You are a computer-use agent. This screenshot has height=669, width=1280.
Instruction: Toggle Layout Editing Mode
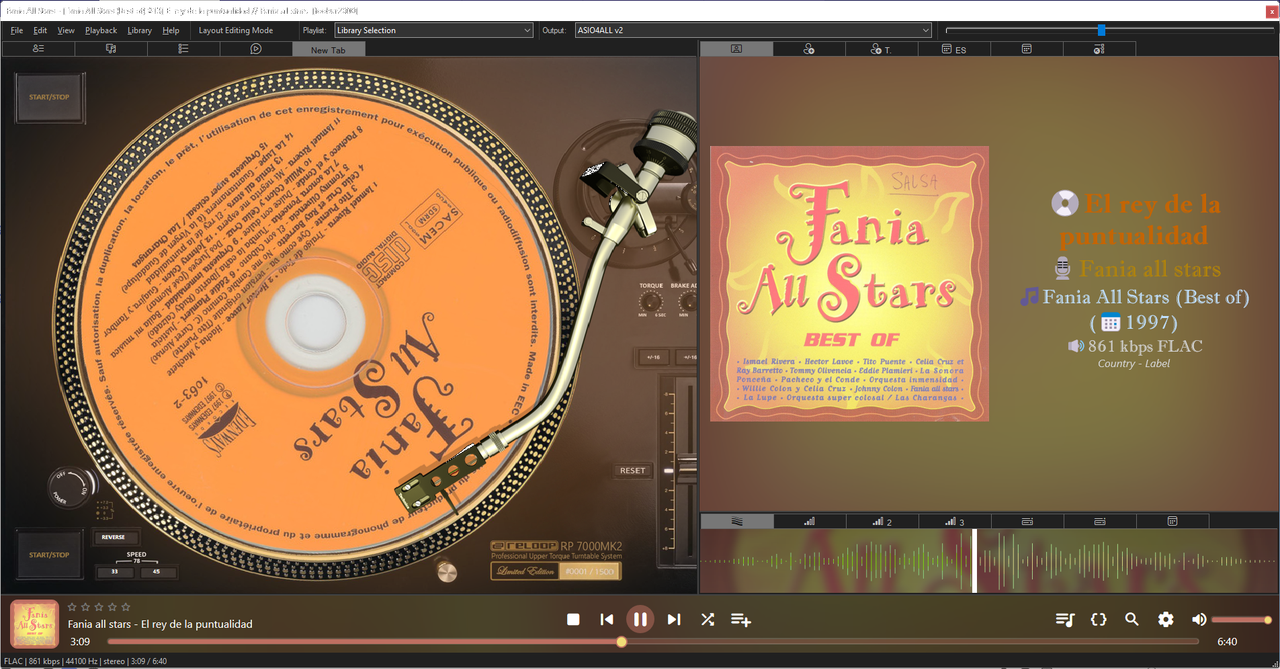pos(236,30)
